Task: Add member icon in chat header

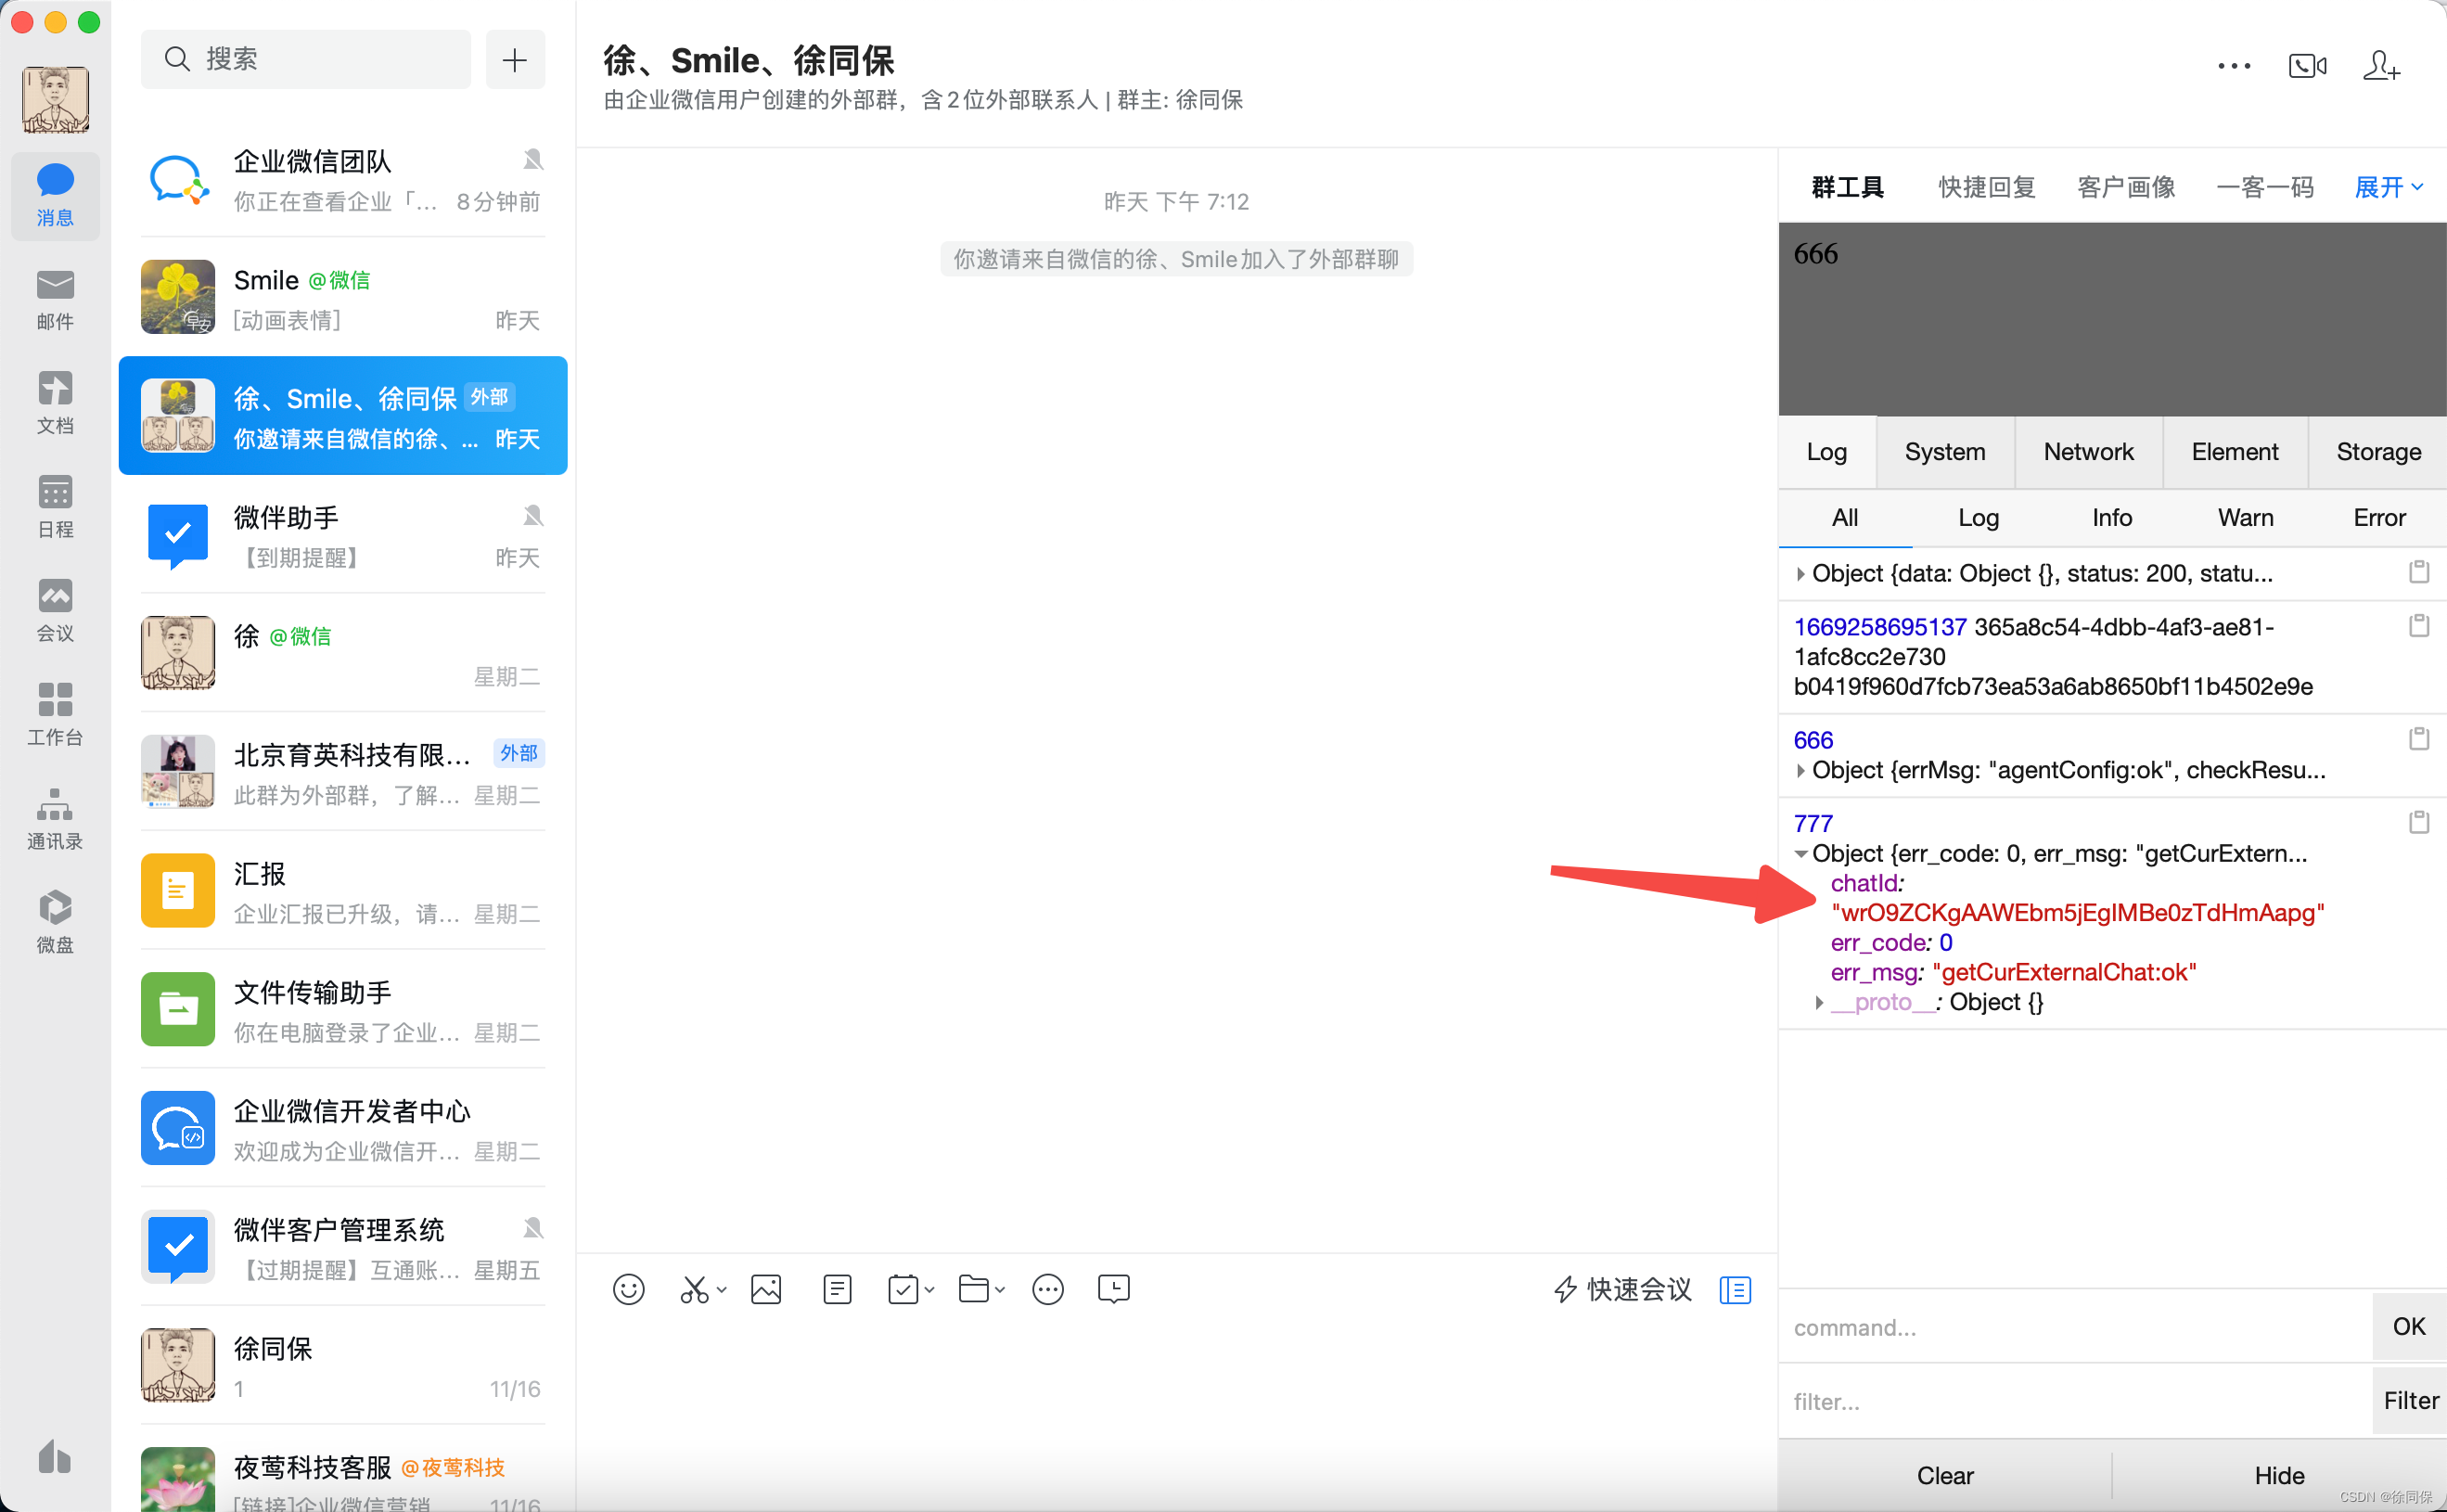Action: pyautogui.click(x=2381, y=66)
